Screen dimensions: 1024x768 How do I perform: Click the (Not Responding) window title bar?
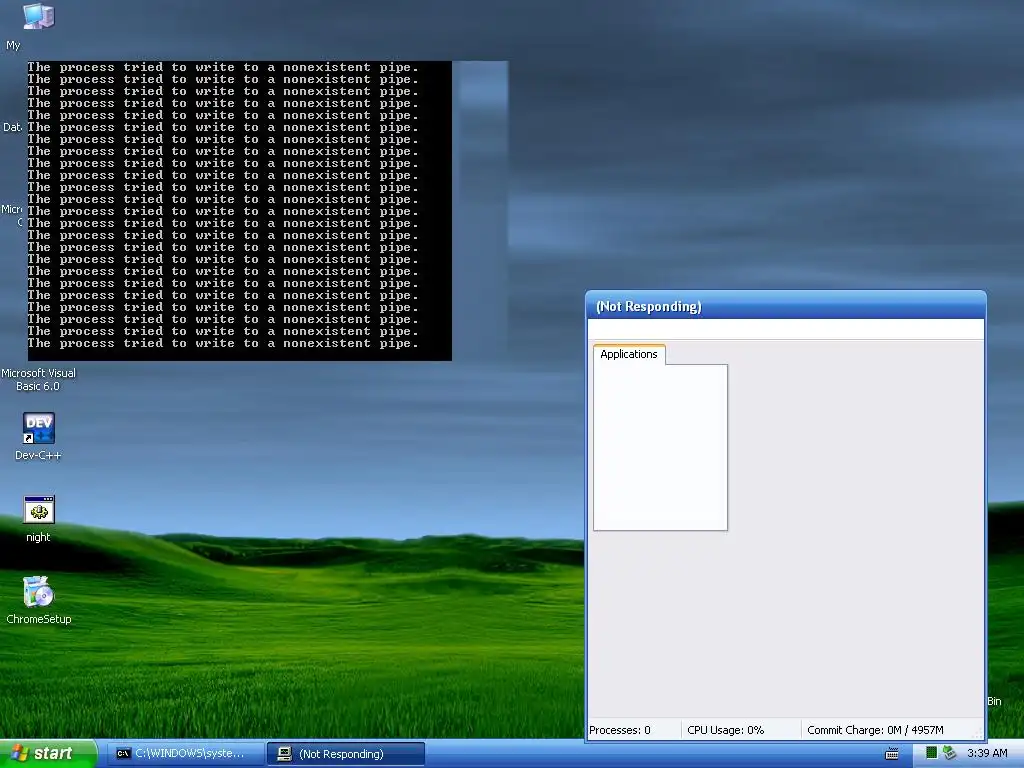click(x=786, y=306)
